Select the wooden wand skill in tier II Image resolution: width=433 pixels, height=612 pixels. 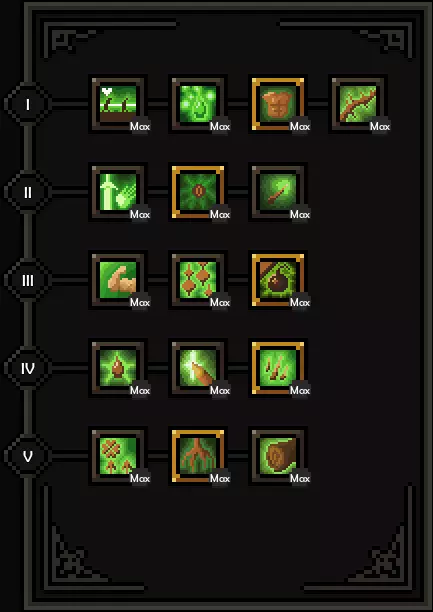pos(278,192)
